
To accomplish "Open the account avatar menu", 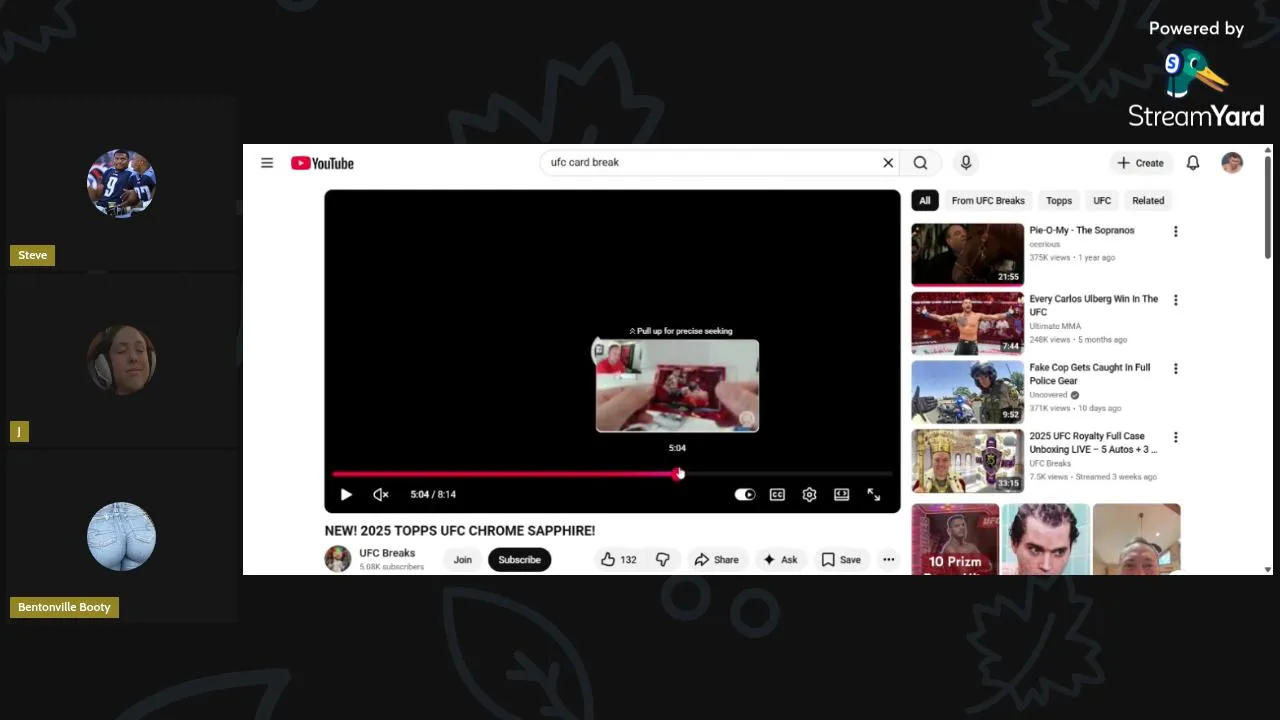I will 1232,163.
